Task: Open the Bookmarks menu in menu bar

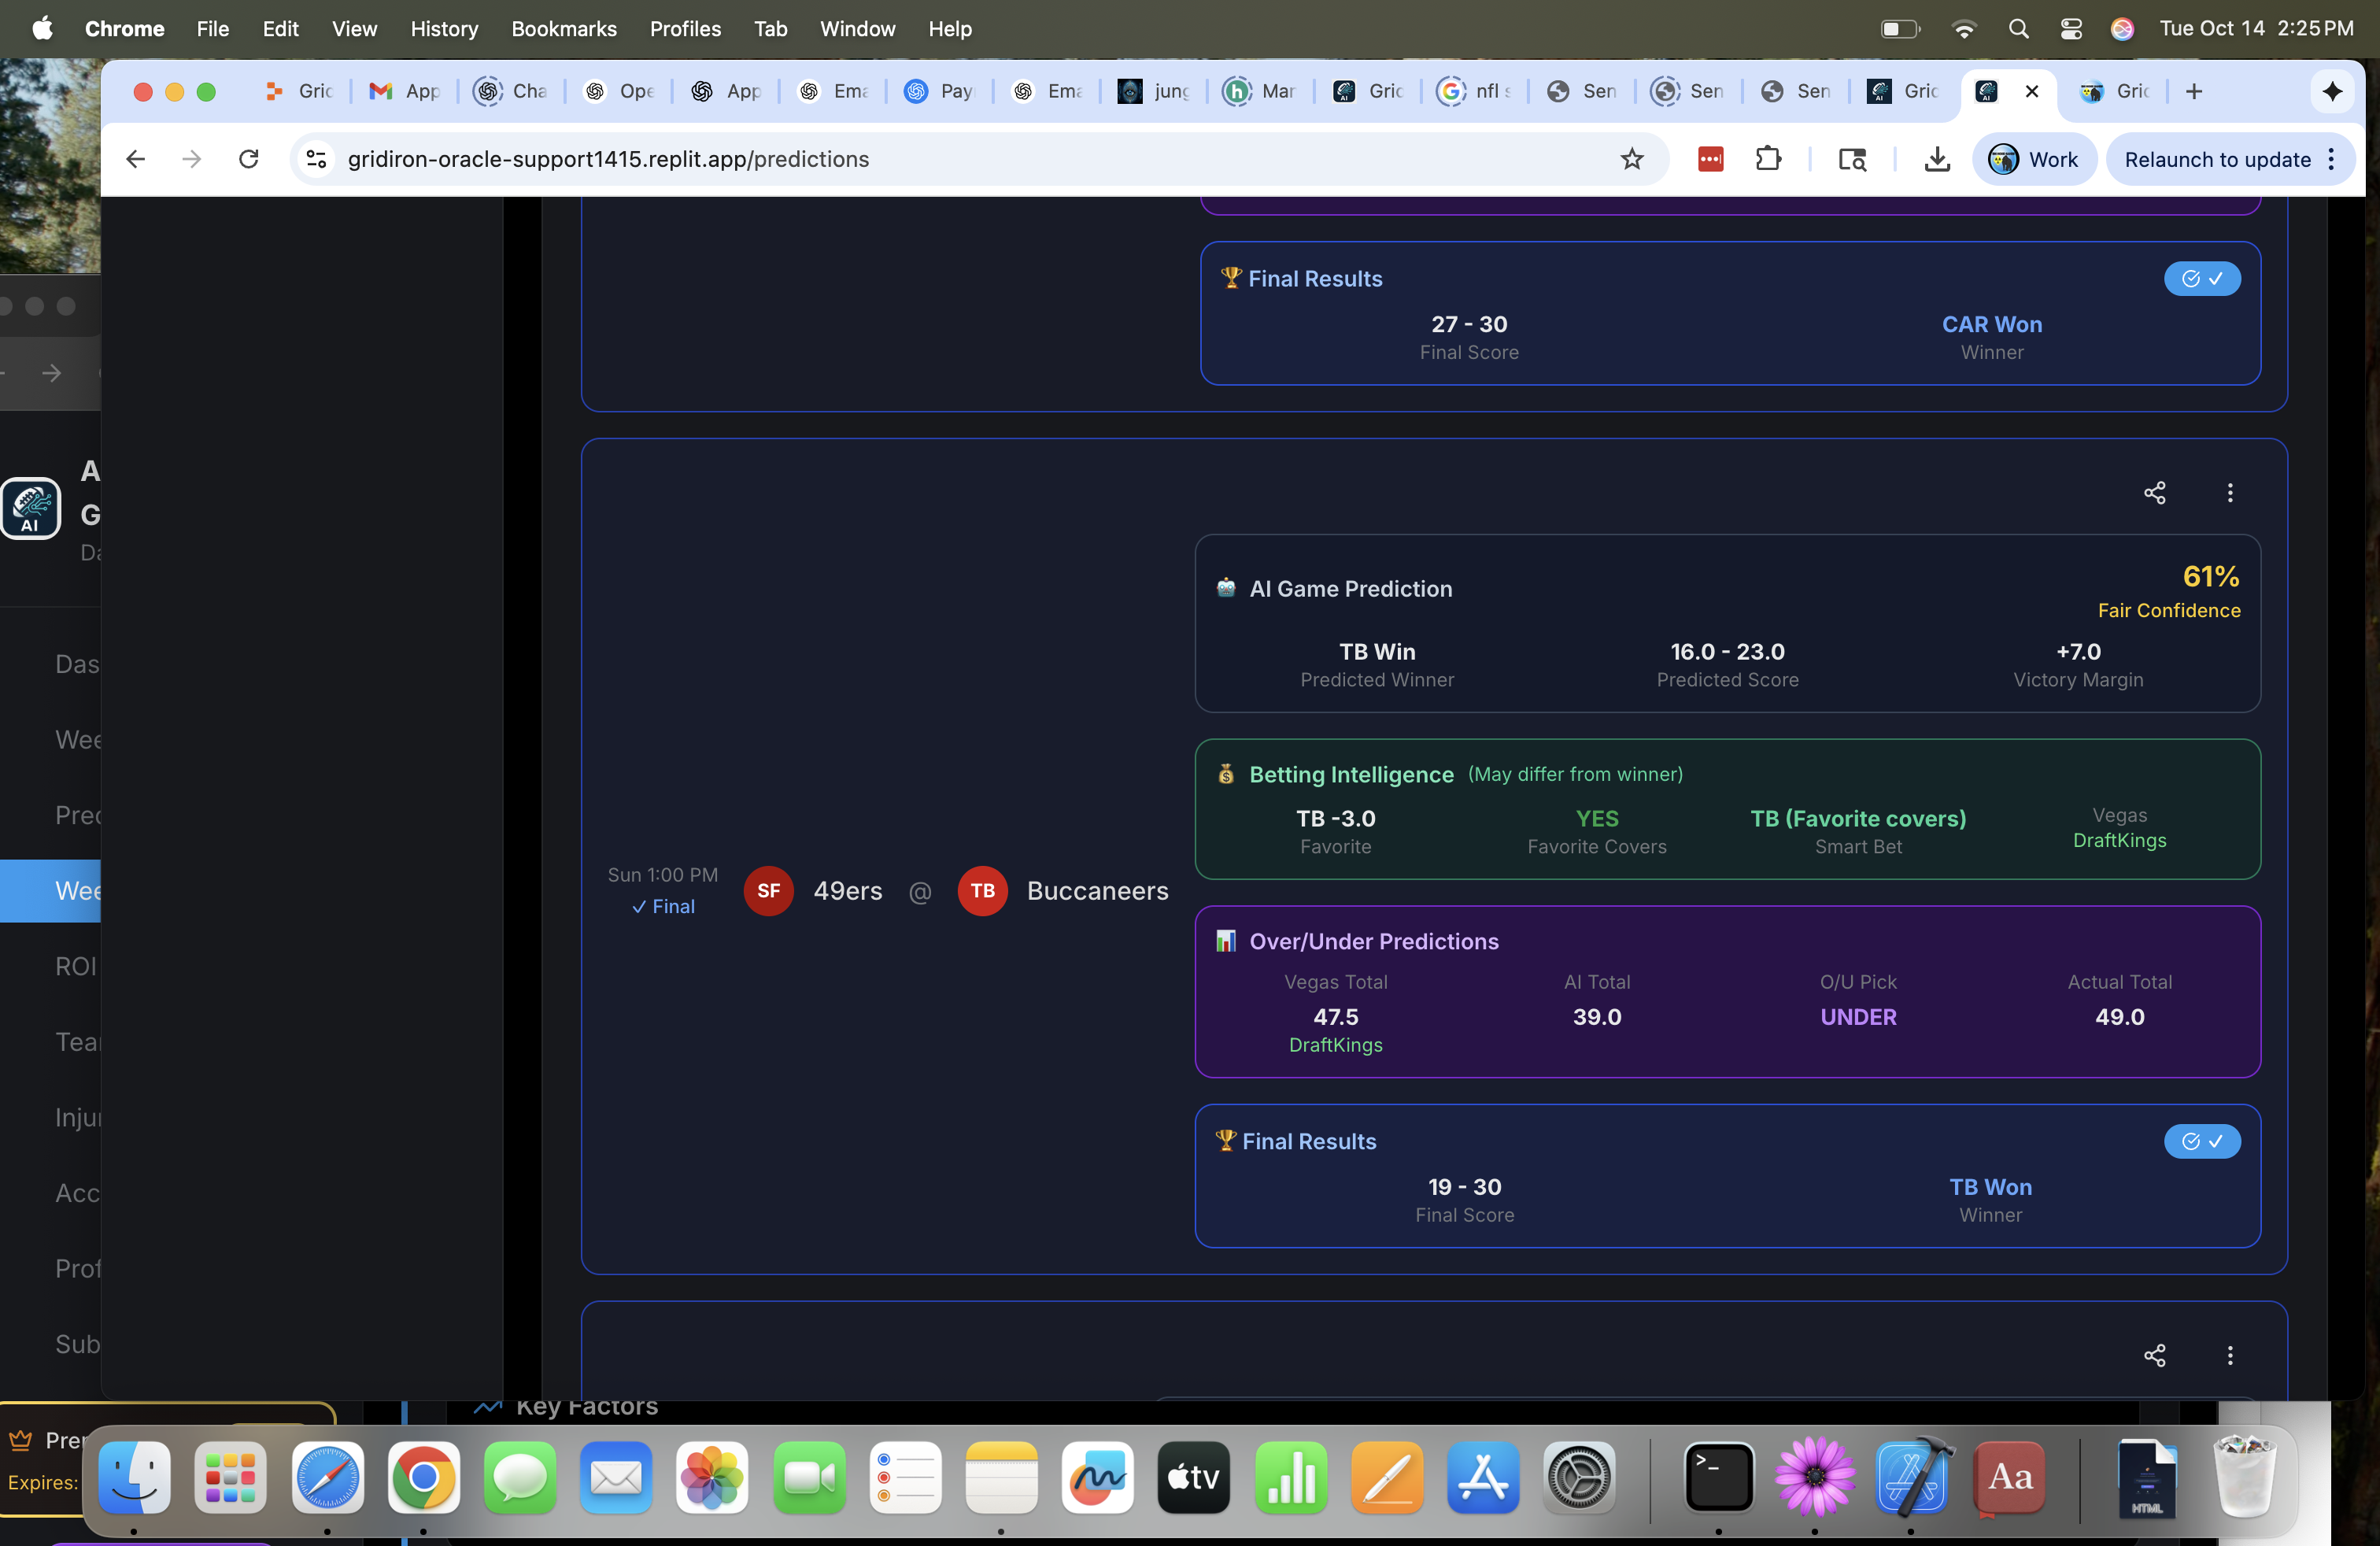Action: (x=563, y=29)
